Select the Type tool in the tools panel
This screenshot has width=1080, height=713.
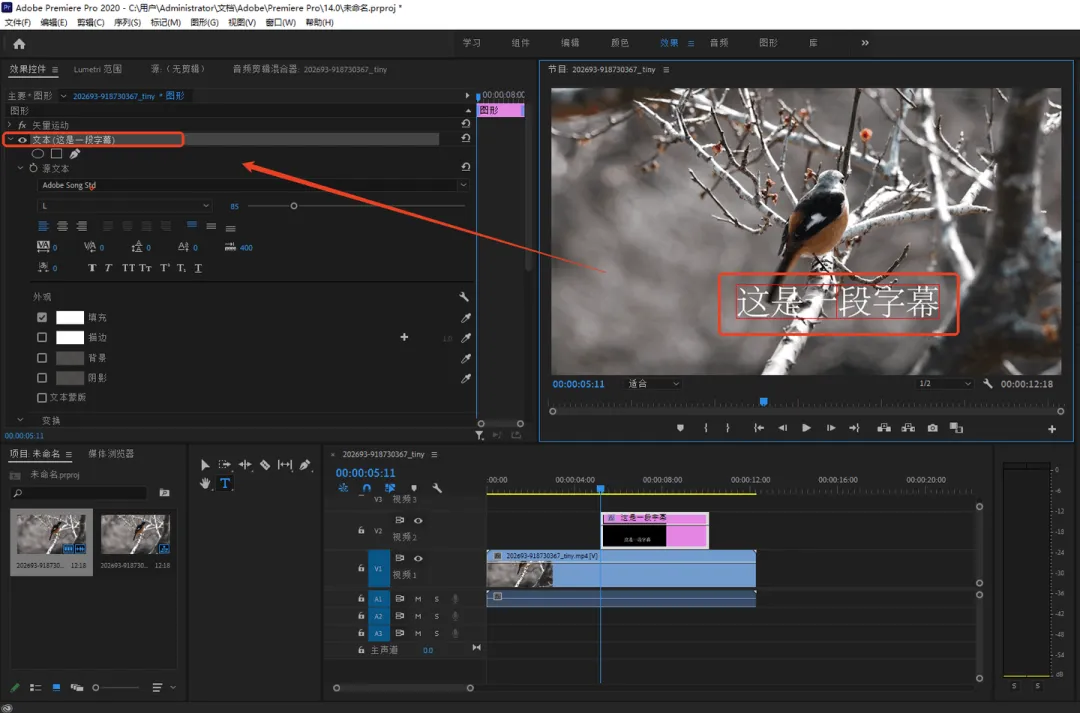point(225,483)
